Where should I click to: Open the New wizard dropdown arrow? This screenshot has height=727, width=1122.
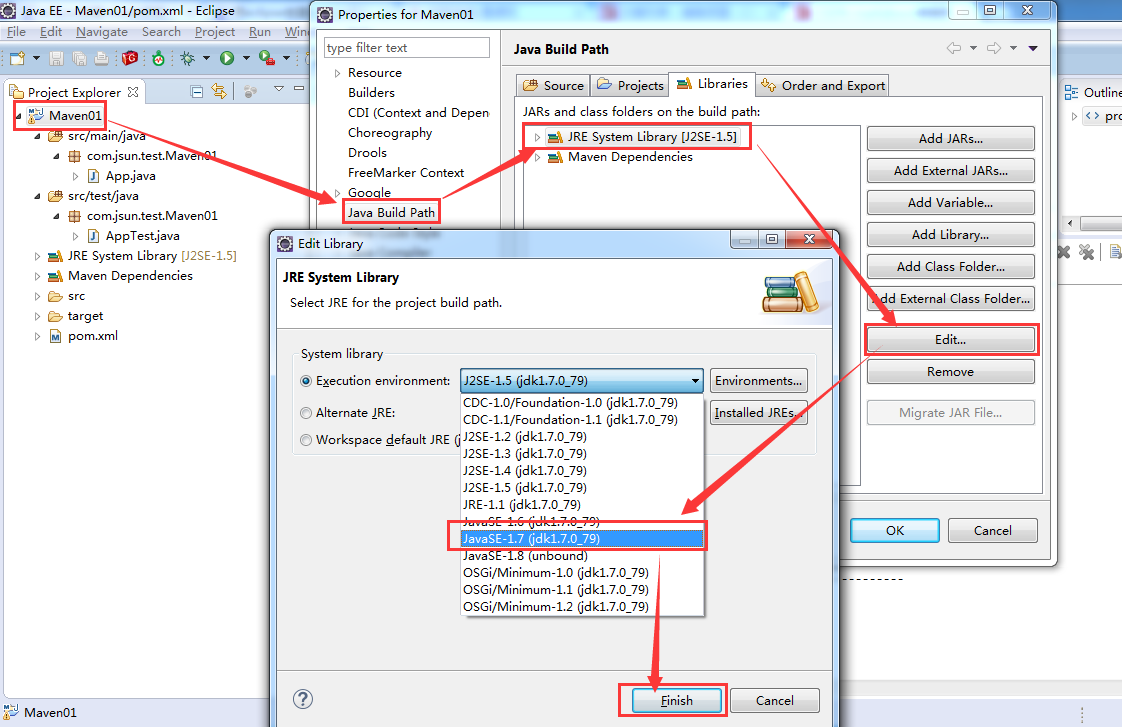pyautogui.click(x=36, y=59)
